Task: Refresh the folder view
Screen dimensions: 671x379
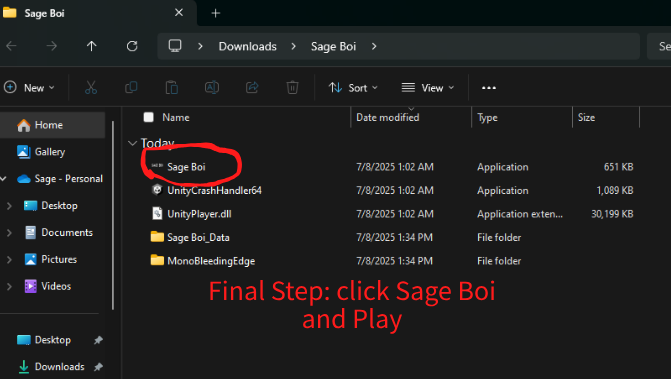Action: click(x=132, y=46)
